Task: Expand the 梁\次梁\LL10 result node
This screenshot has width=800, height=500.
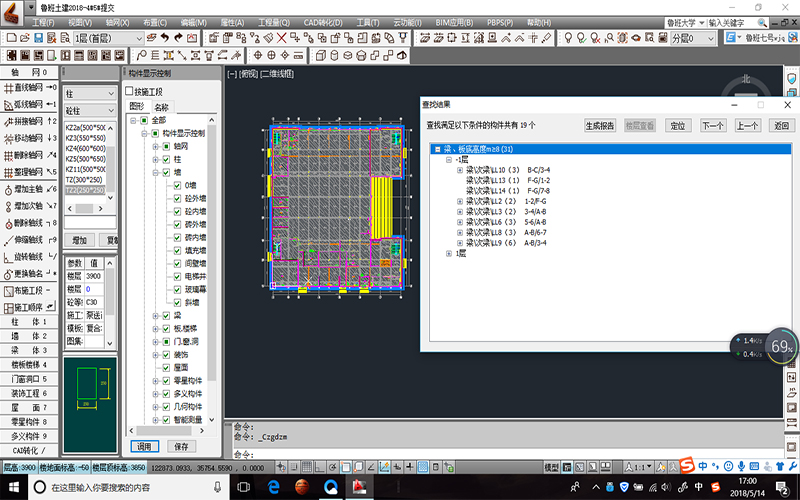Action: click(x=460, y=170)
